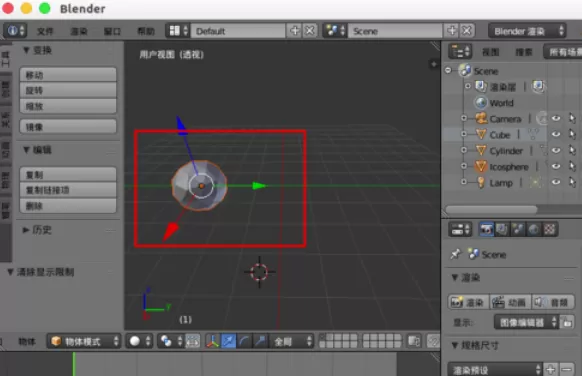The image size is (582, 376).
Task: Toggle visibility eye for Camera
Action: [x=556, y=118]
